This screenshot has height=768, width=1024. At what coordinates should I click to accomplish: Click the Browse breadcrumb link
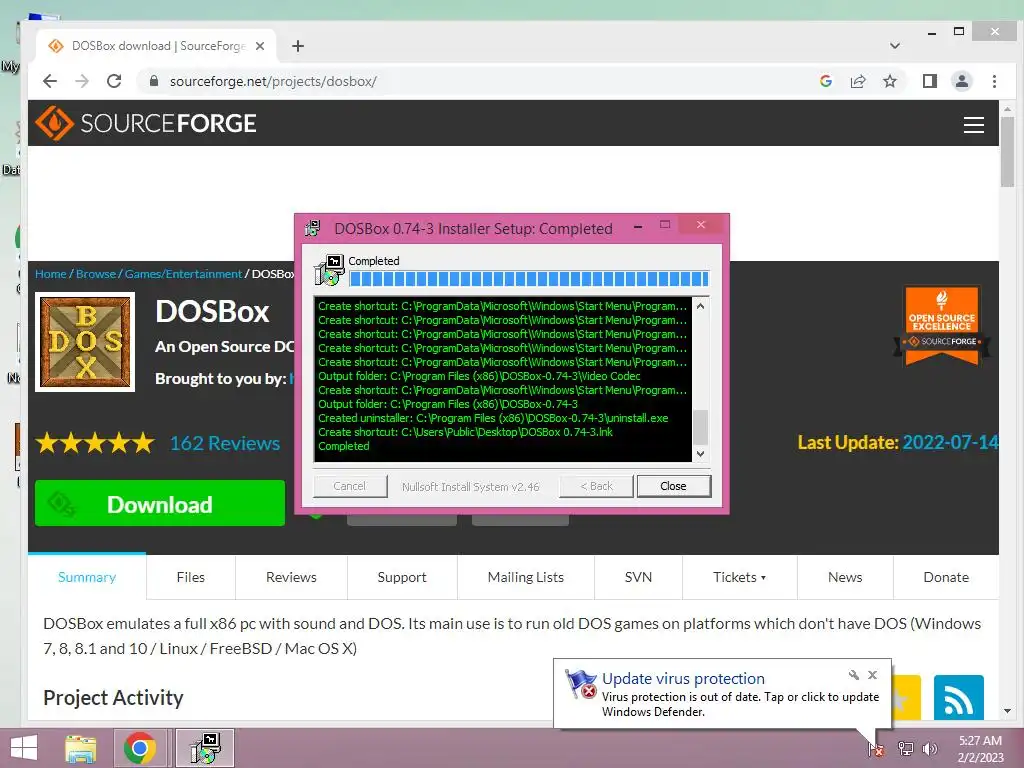click(x=96, y=274)
